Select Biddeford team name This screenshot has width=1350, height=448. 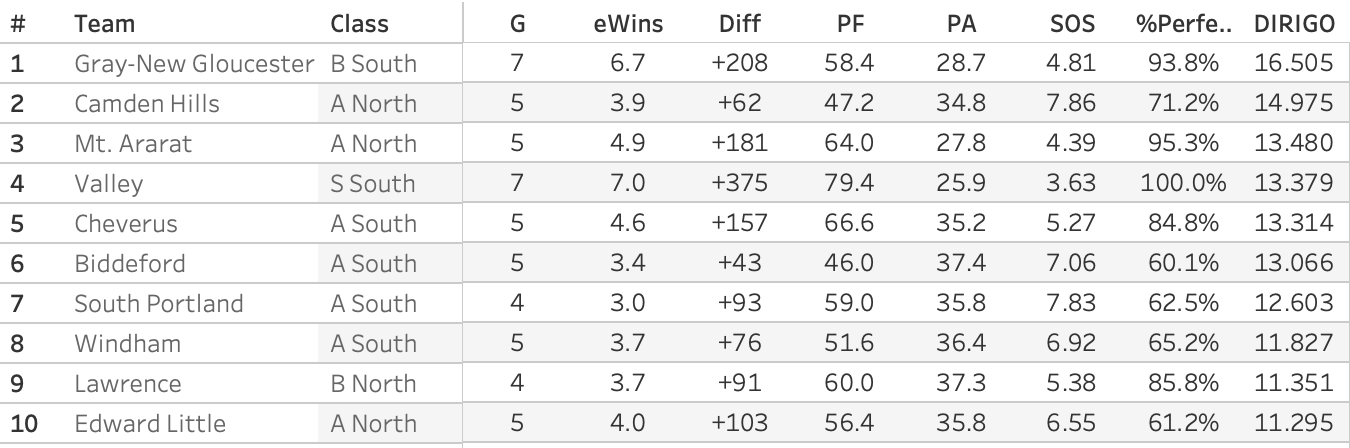point(130,264)
